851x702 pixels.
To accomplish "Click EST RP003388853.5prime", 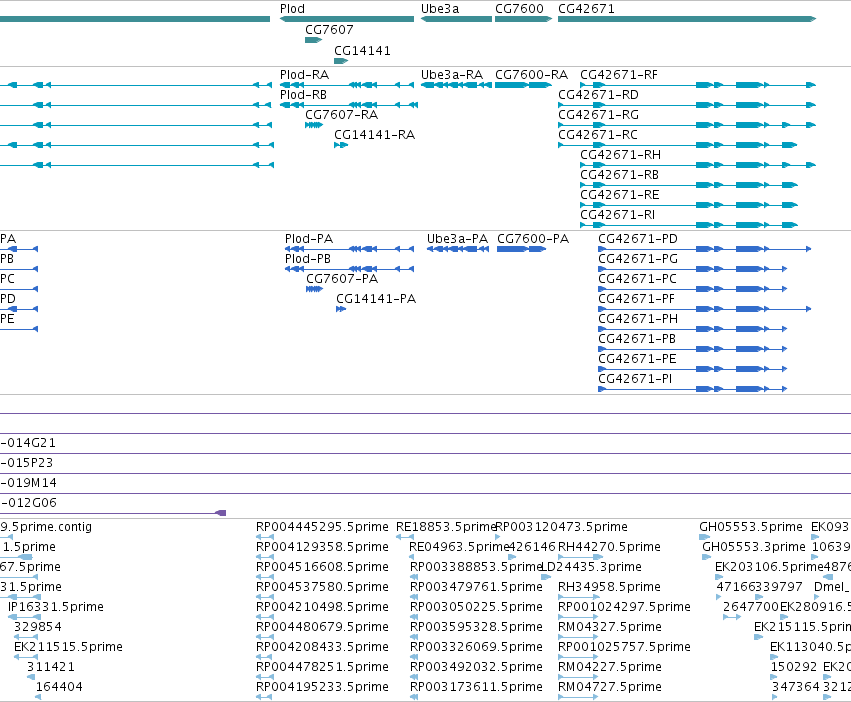I will tap(412, 577).
